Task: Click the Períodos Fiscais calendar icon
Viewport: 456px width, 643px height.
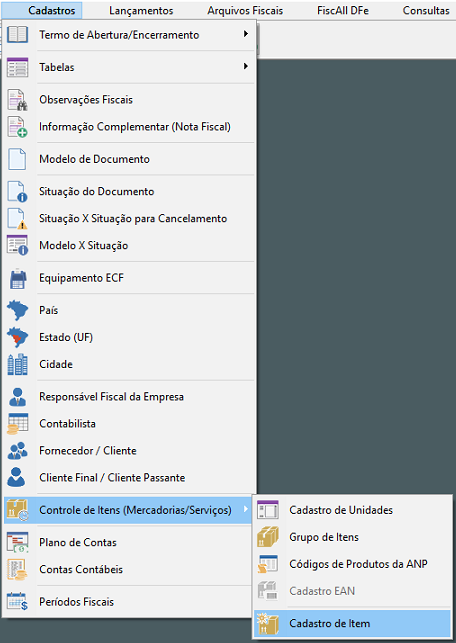Action: (x=17, y=602)
